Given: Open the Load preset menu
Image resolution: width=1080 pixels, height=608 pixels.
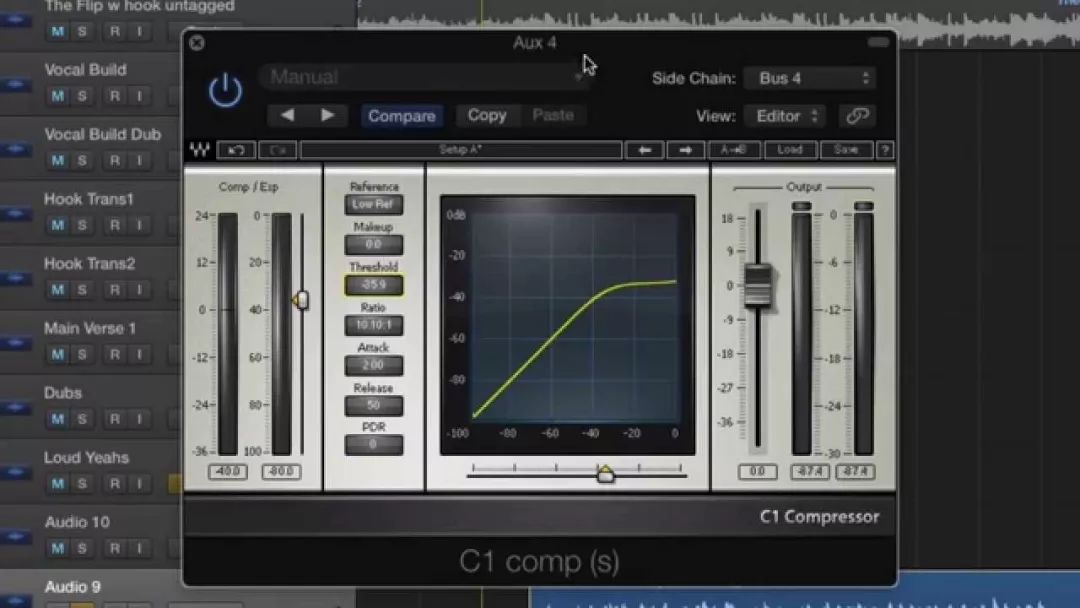Looking at the screenshot, I should (x=790, y=150).
